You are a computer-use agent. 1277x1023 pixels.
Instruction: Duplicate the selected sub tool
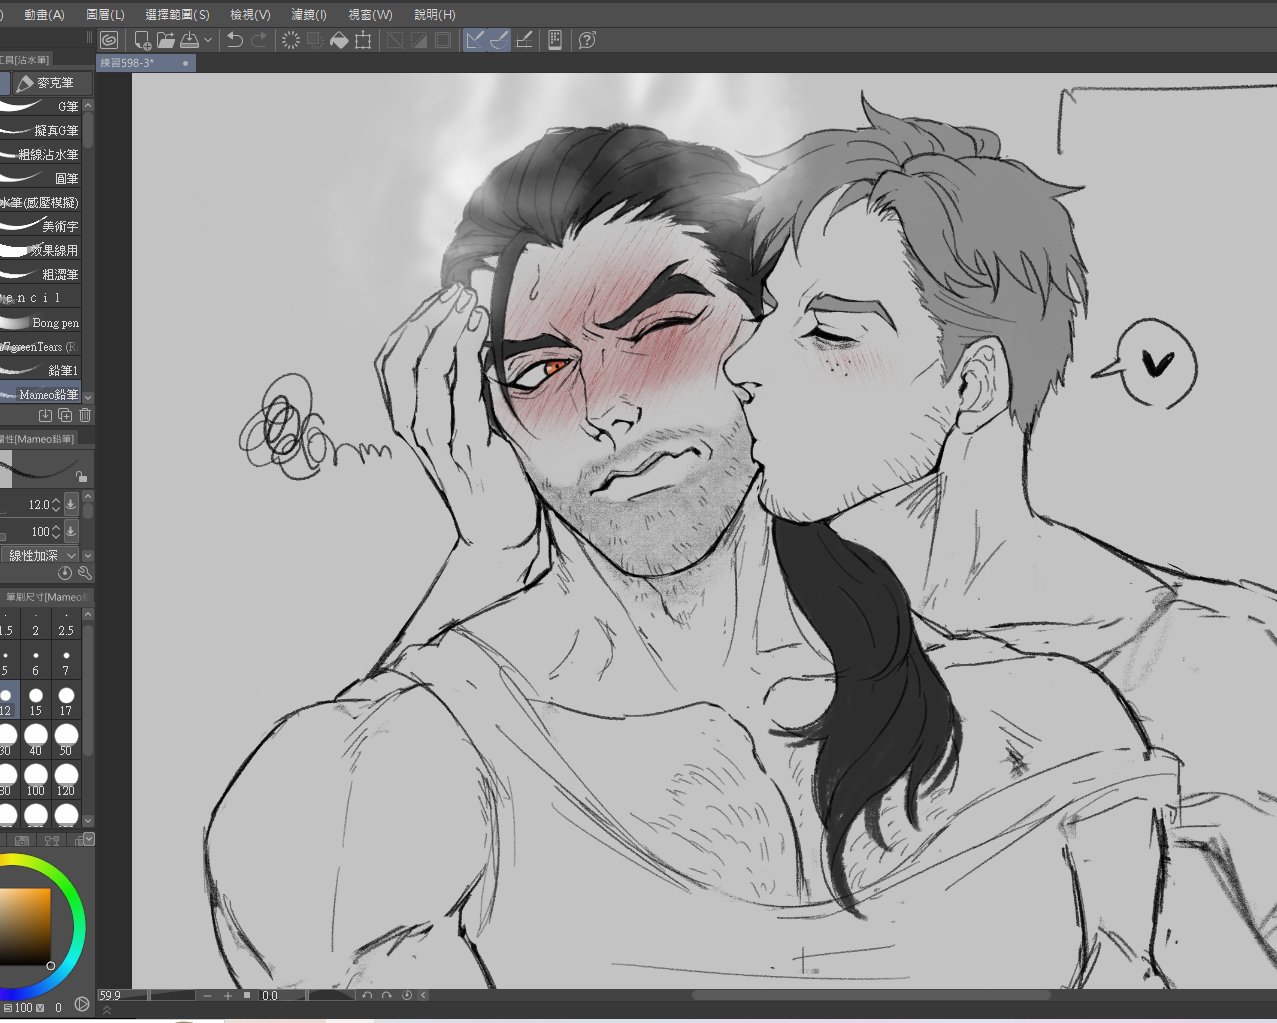tap(65, 415)
